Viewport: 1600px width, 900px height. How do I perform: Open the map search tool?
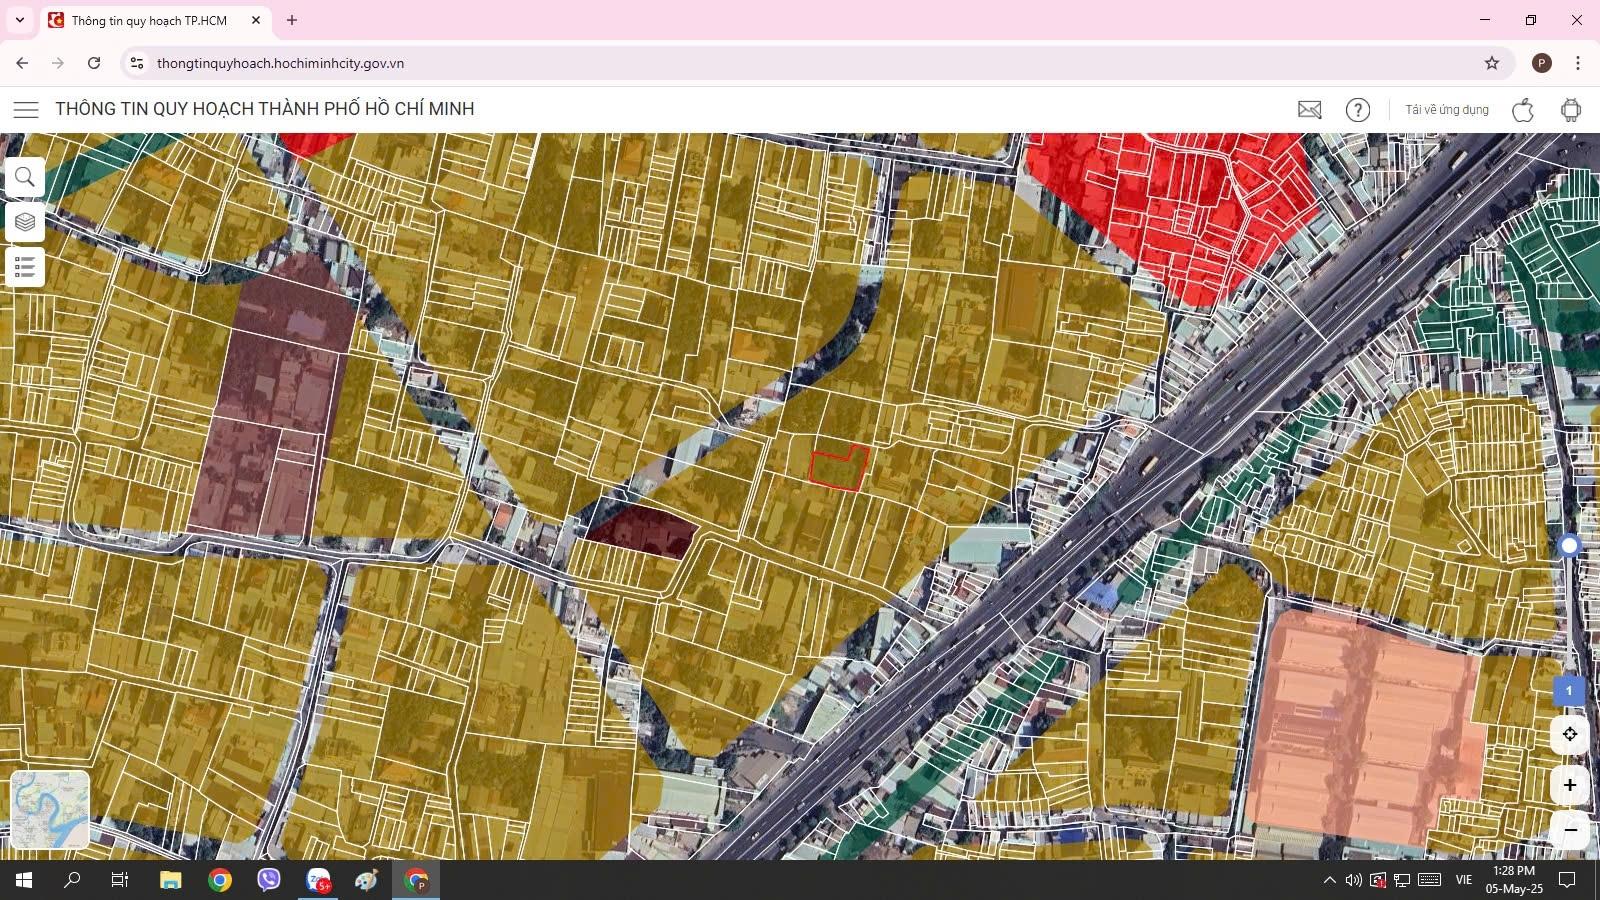[25, 178]
